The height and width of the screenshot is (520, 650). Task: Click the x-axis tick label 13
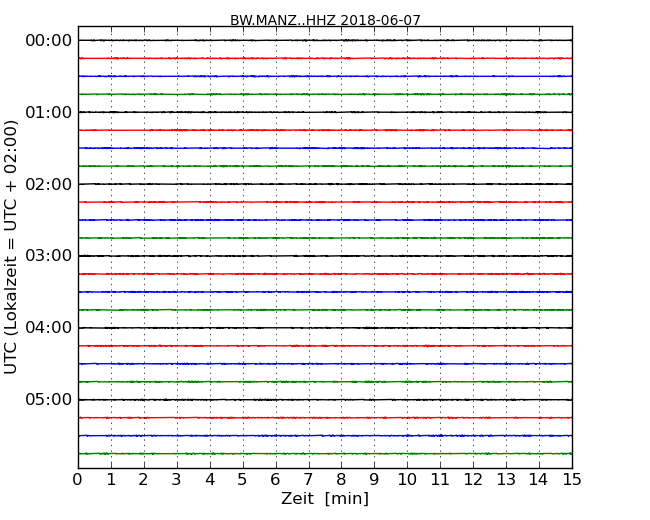point(506,480)
